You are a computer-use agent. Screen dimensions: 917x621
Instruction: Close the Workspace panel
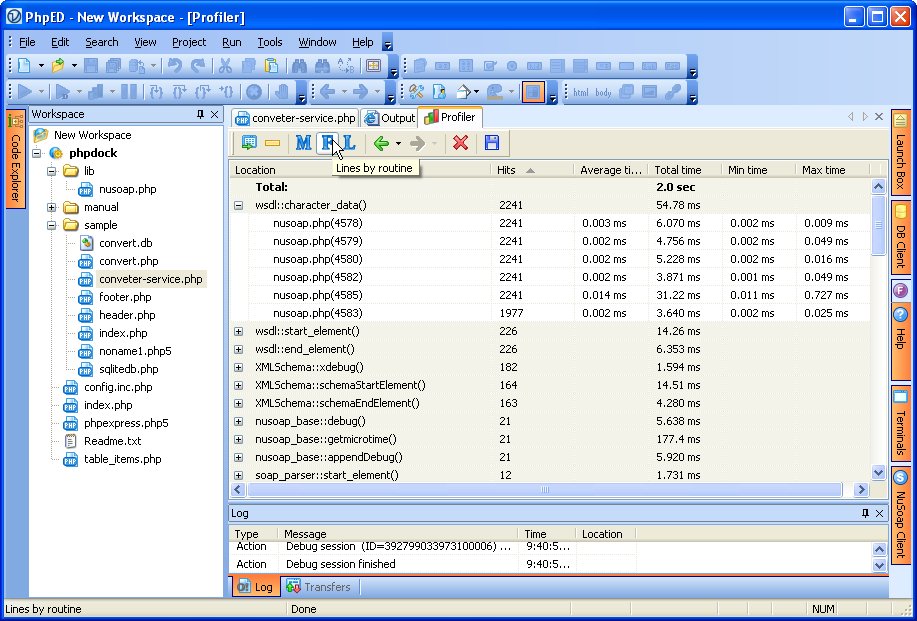[x=215, y=114]
